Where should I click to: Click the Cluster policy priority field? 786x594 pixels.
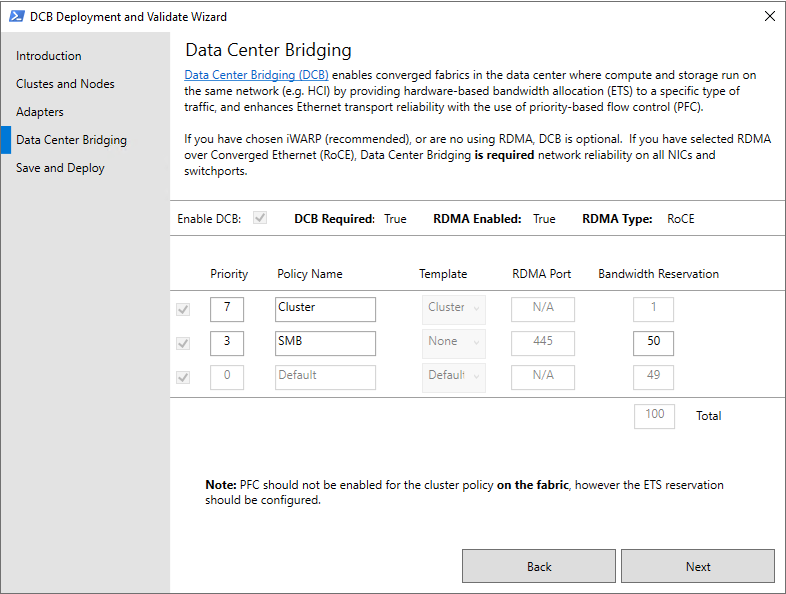(227, 309)
